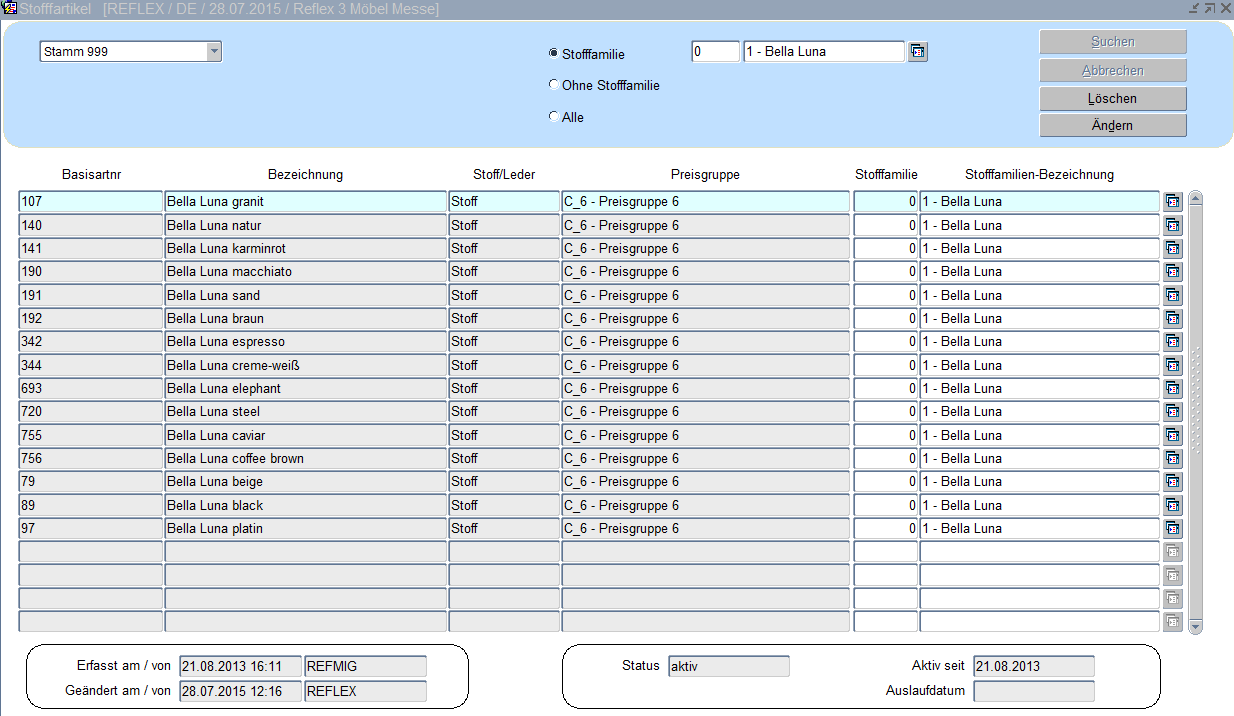The height and width of the screenshot is (716, 1234).
Task: Open lookup icon for Bella Luna espresso row
Action: 1173,342
